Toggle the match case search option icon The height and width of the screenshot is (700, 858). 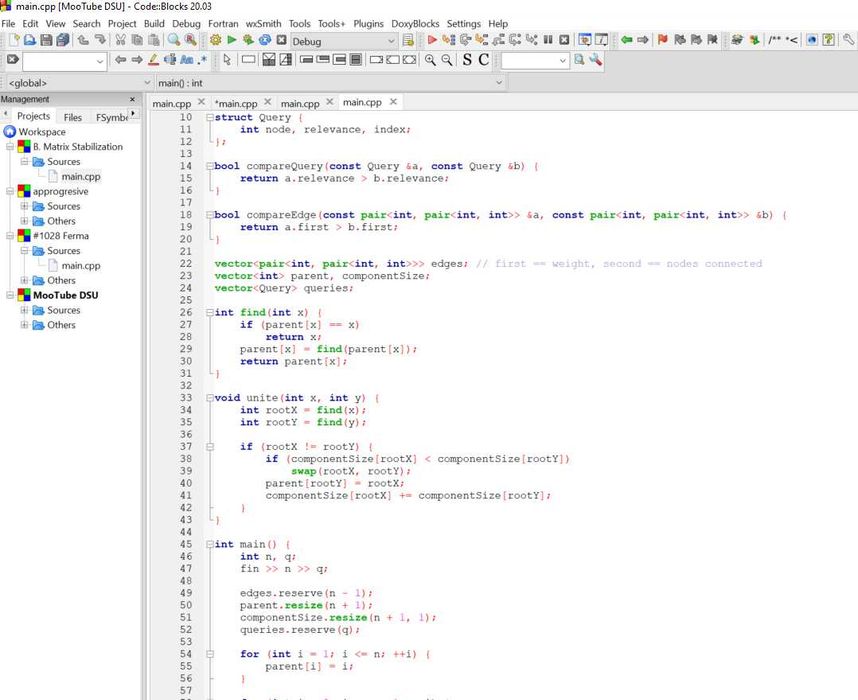188,60
